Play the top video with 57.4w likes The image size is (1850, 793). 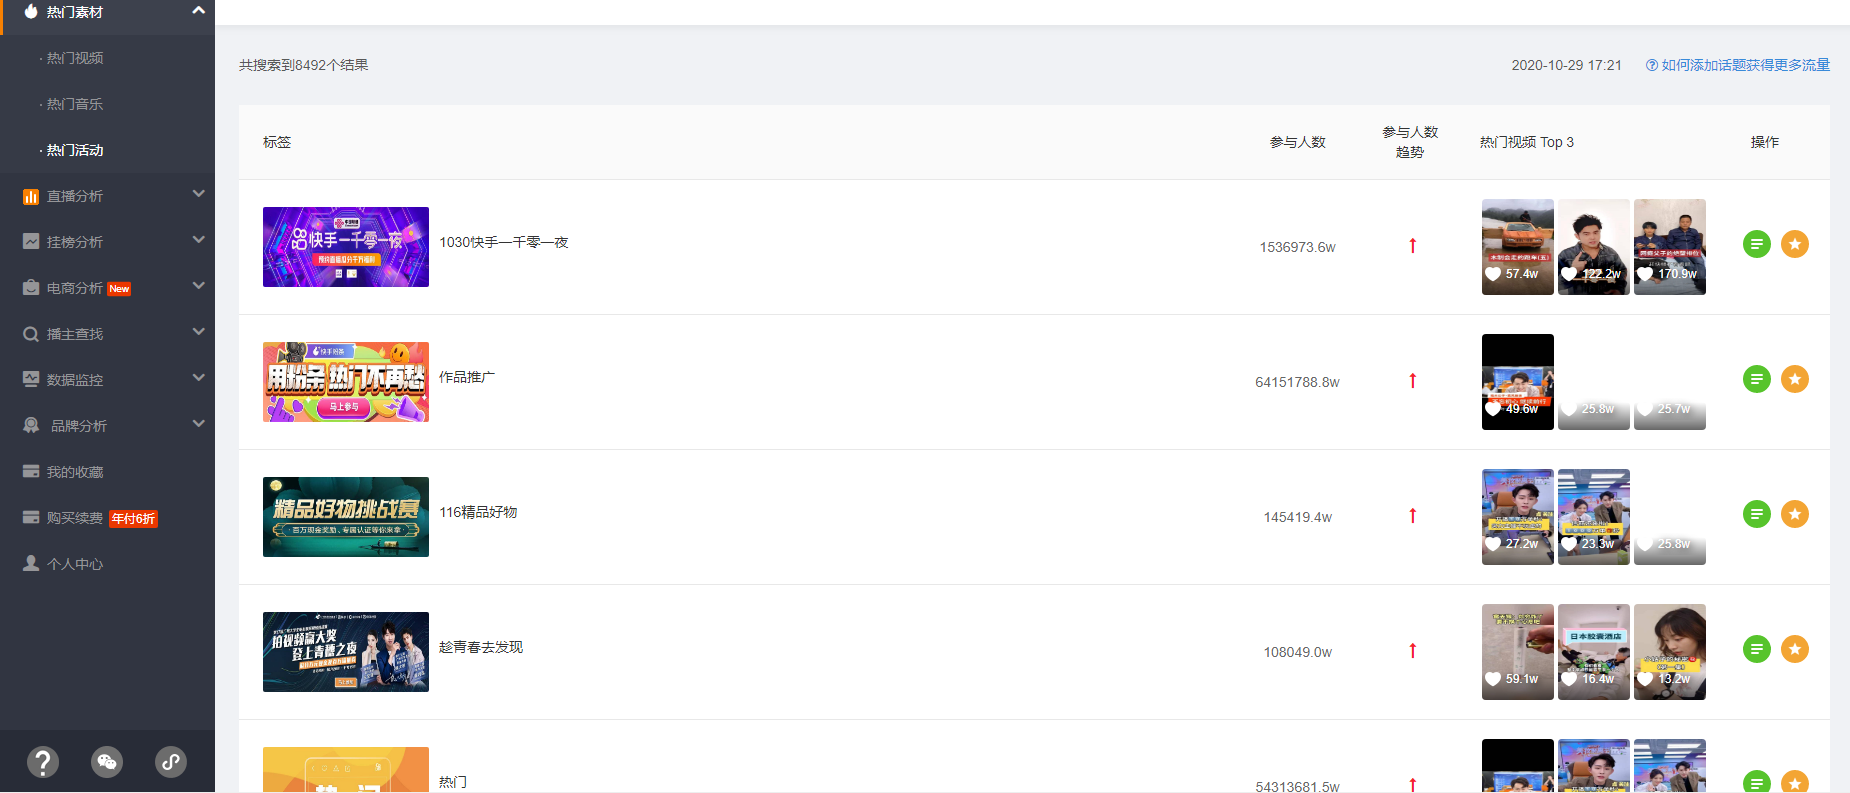1518,247
